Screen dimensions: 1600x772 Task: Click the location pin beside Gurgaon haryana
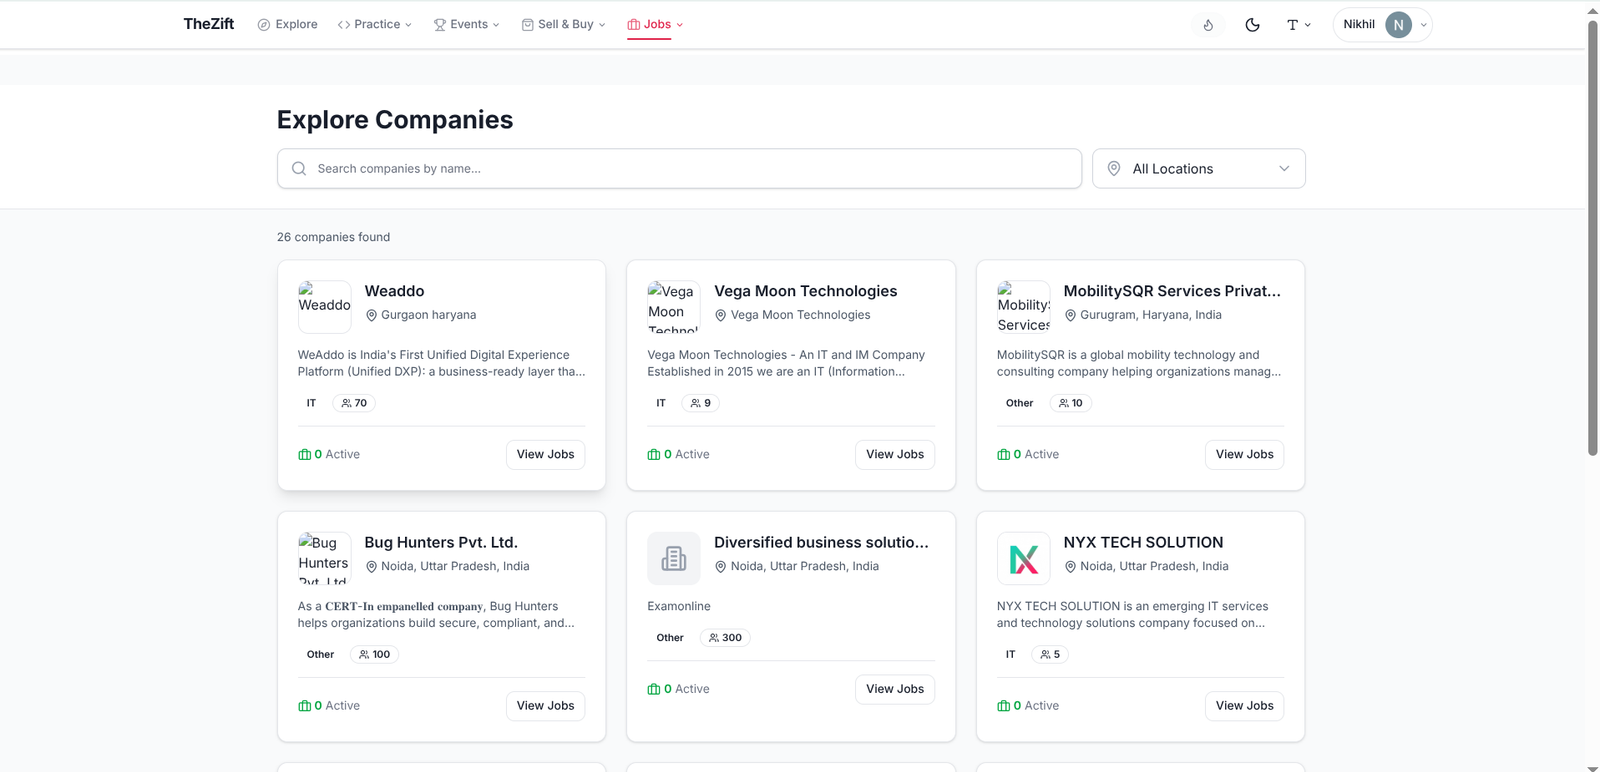371,315
